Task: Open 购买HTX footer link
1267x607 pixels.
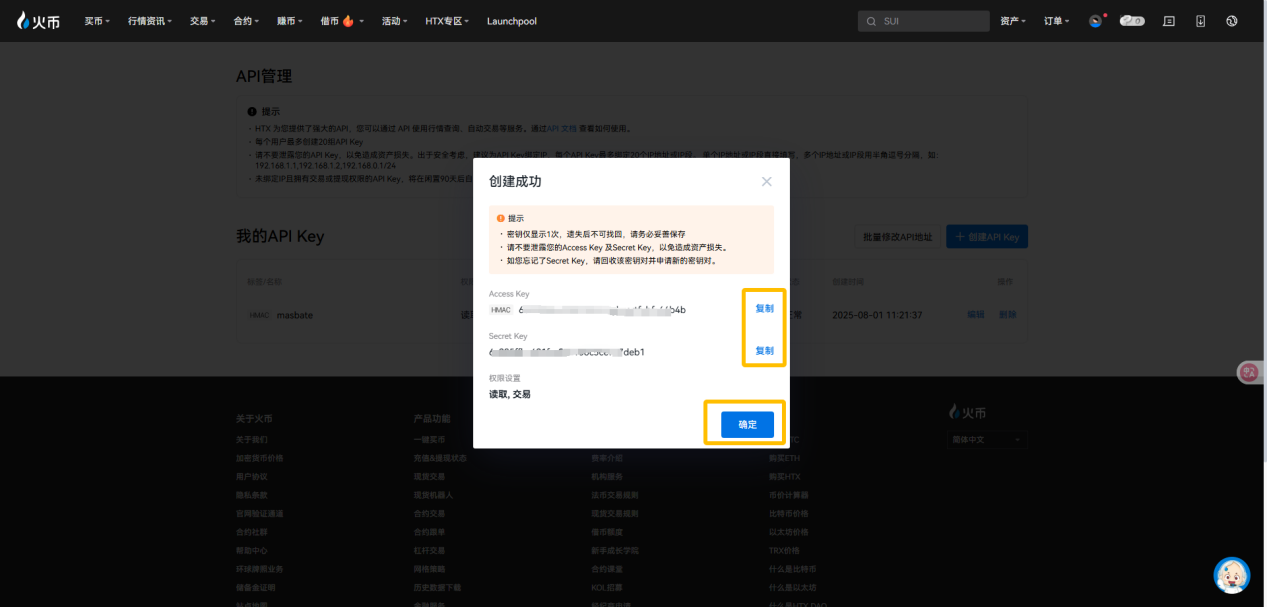Action: (x=786, y=477)
